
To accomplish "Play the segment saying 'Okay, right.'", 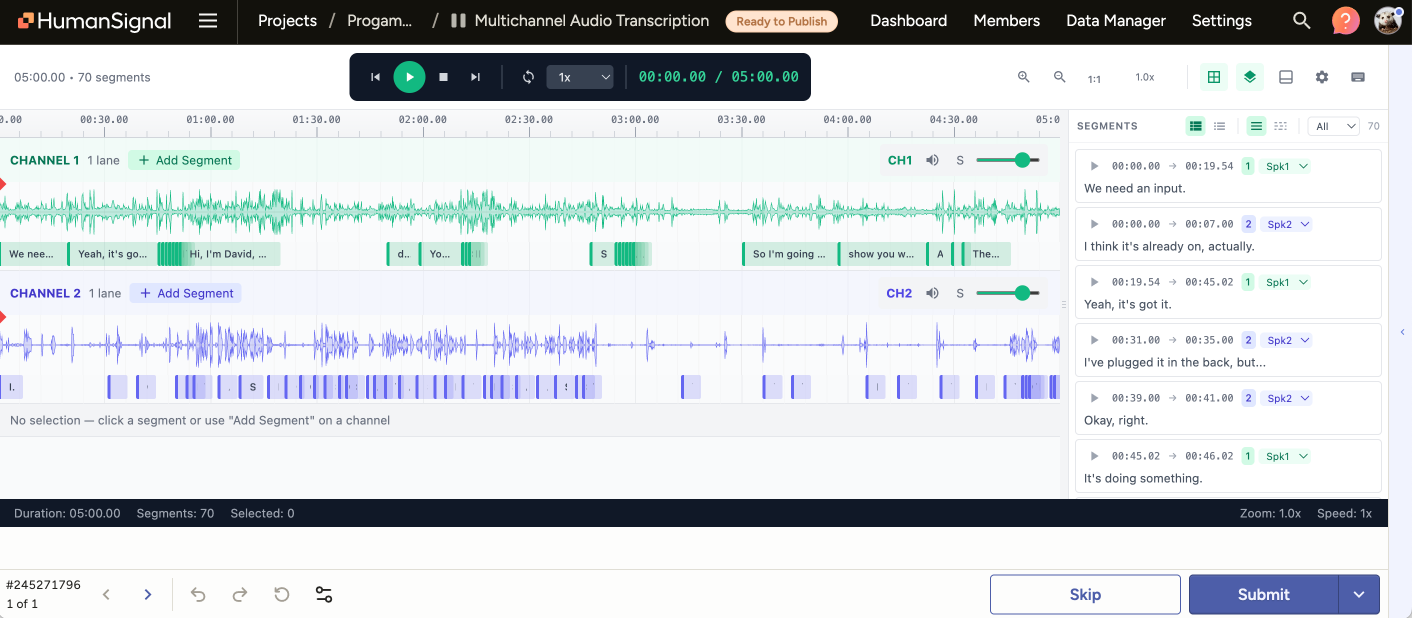I will [1093, 398].
